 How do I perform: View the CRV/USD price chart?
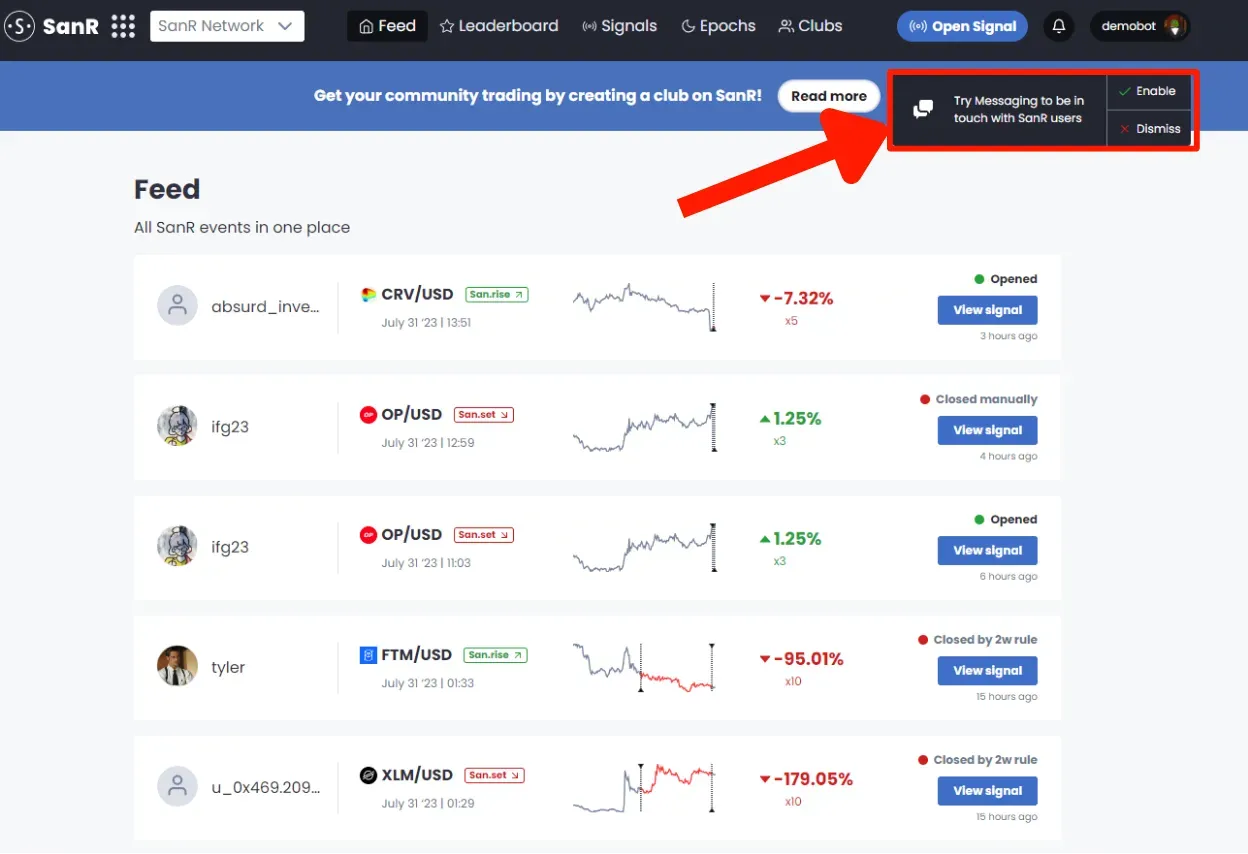645,306
